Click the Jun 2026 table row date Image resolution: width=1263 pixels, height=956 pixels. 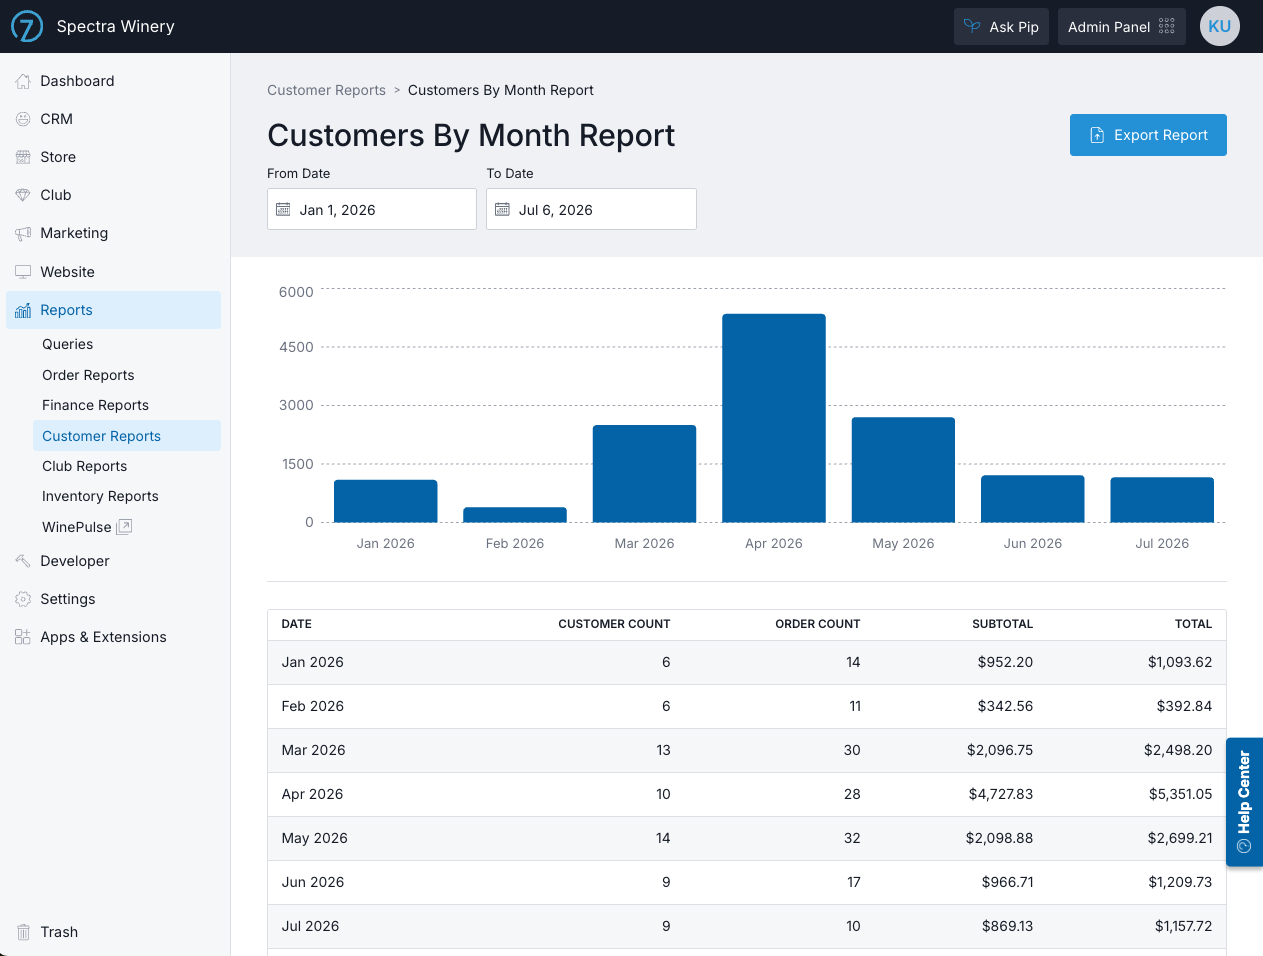tap(313, 882)
